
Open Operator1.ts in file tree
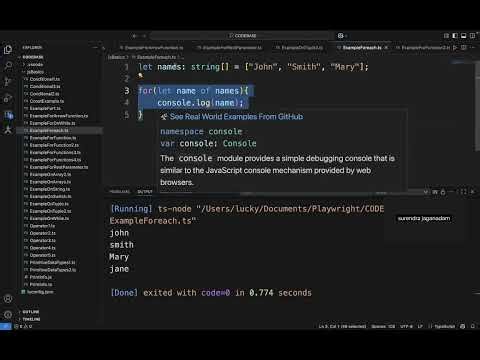[x=42, y=226]
